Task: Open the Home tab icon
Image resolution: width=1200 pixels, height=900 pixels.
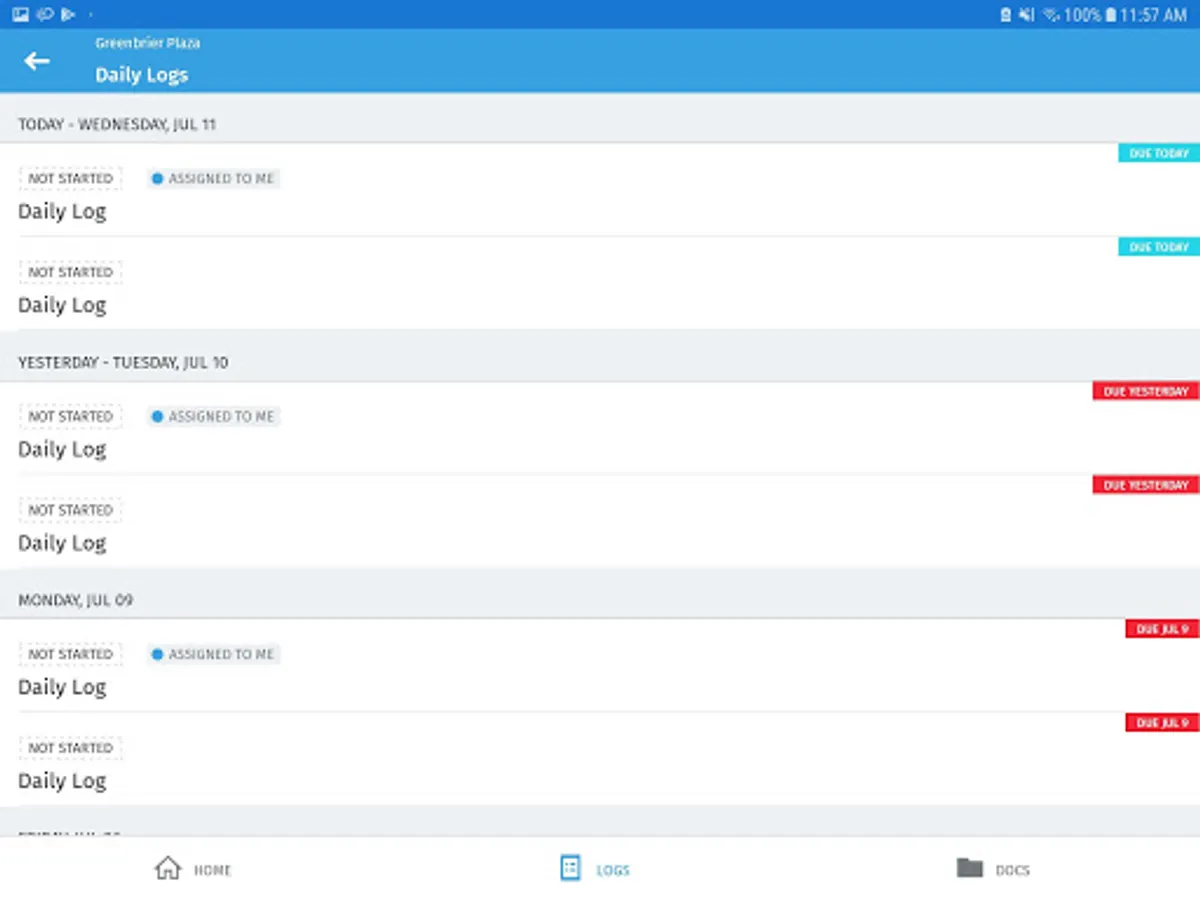Action: click(168, 868)
